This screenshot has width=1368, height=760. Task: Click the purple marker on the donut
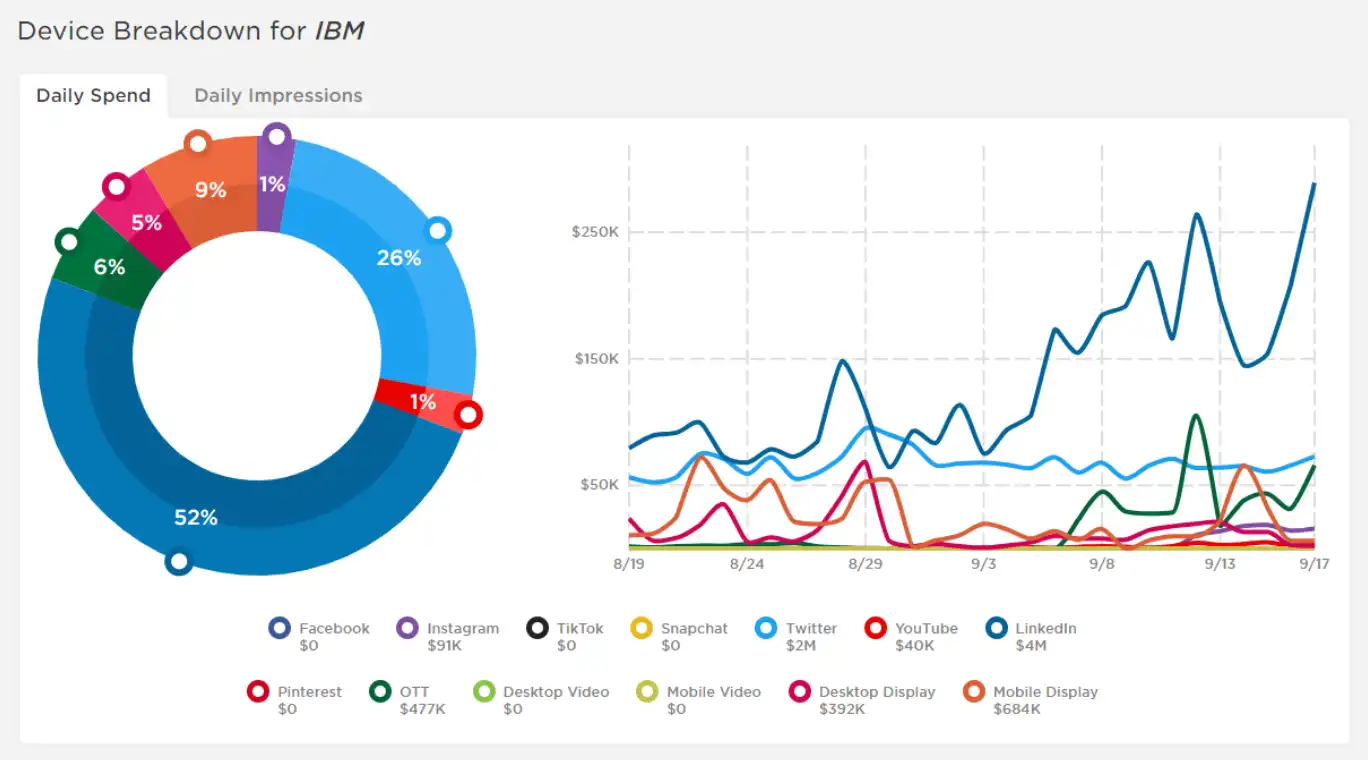click(x=277, y=135)
